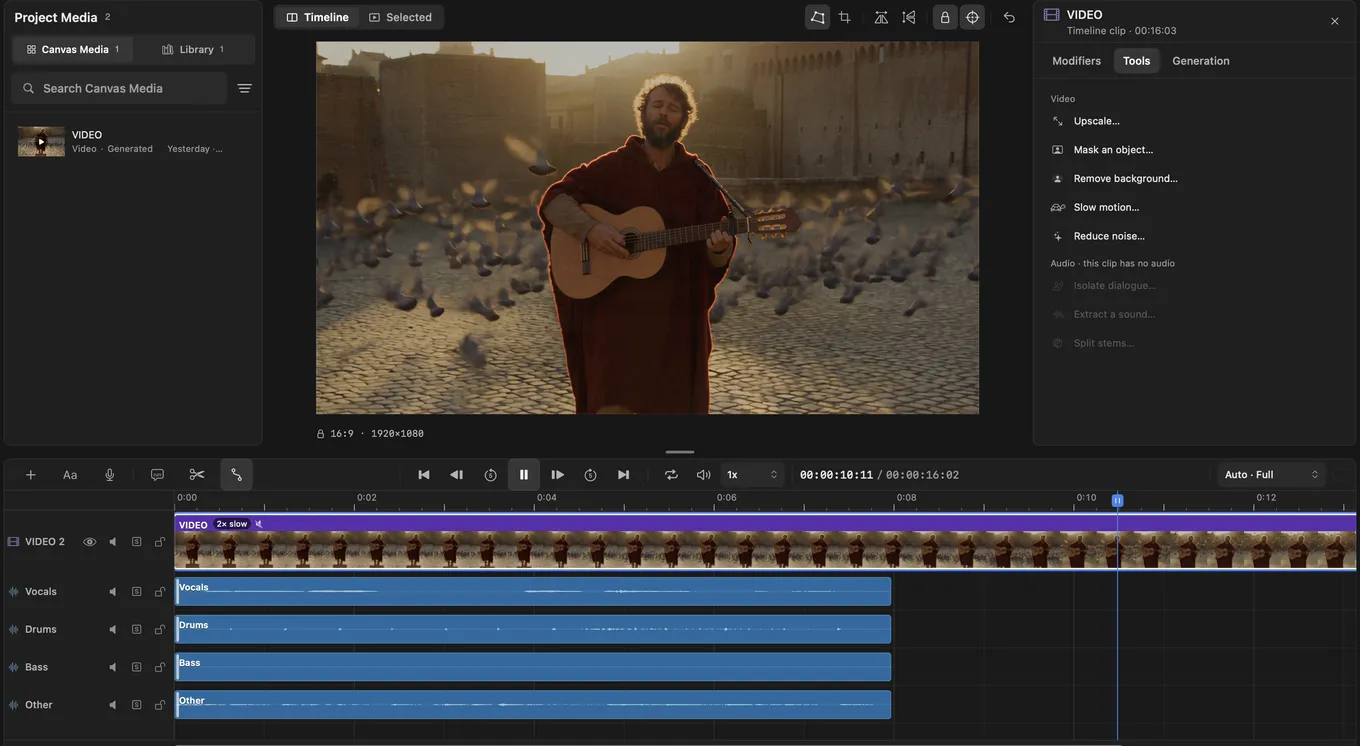Close the VIDEO inspector panel

pos(1335,21)
